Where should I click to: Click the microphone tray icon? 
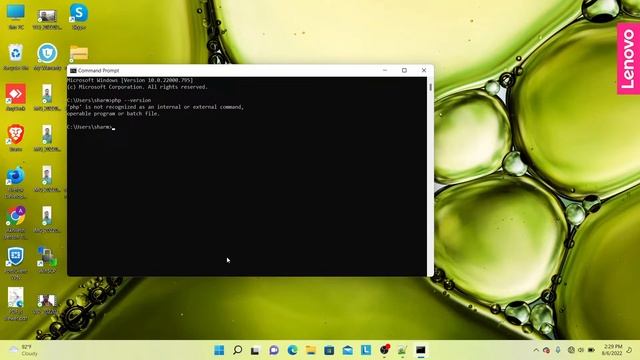pyautogui.click(x=558, y=350)
